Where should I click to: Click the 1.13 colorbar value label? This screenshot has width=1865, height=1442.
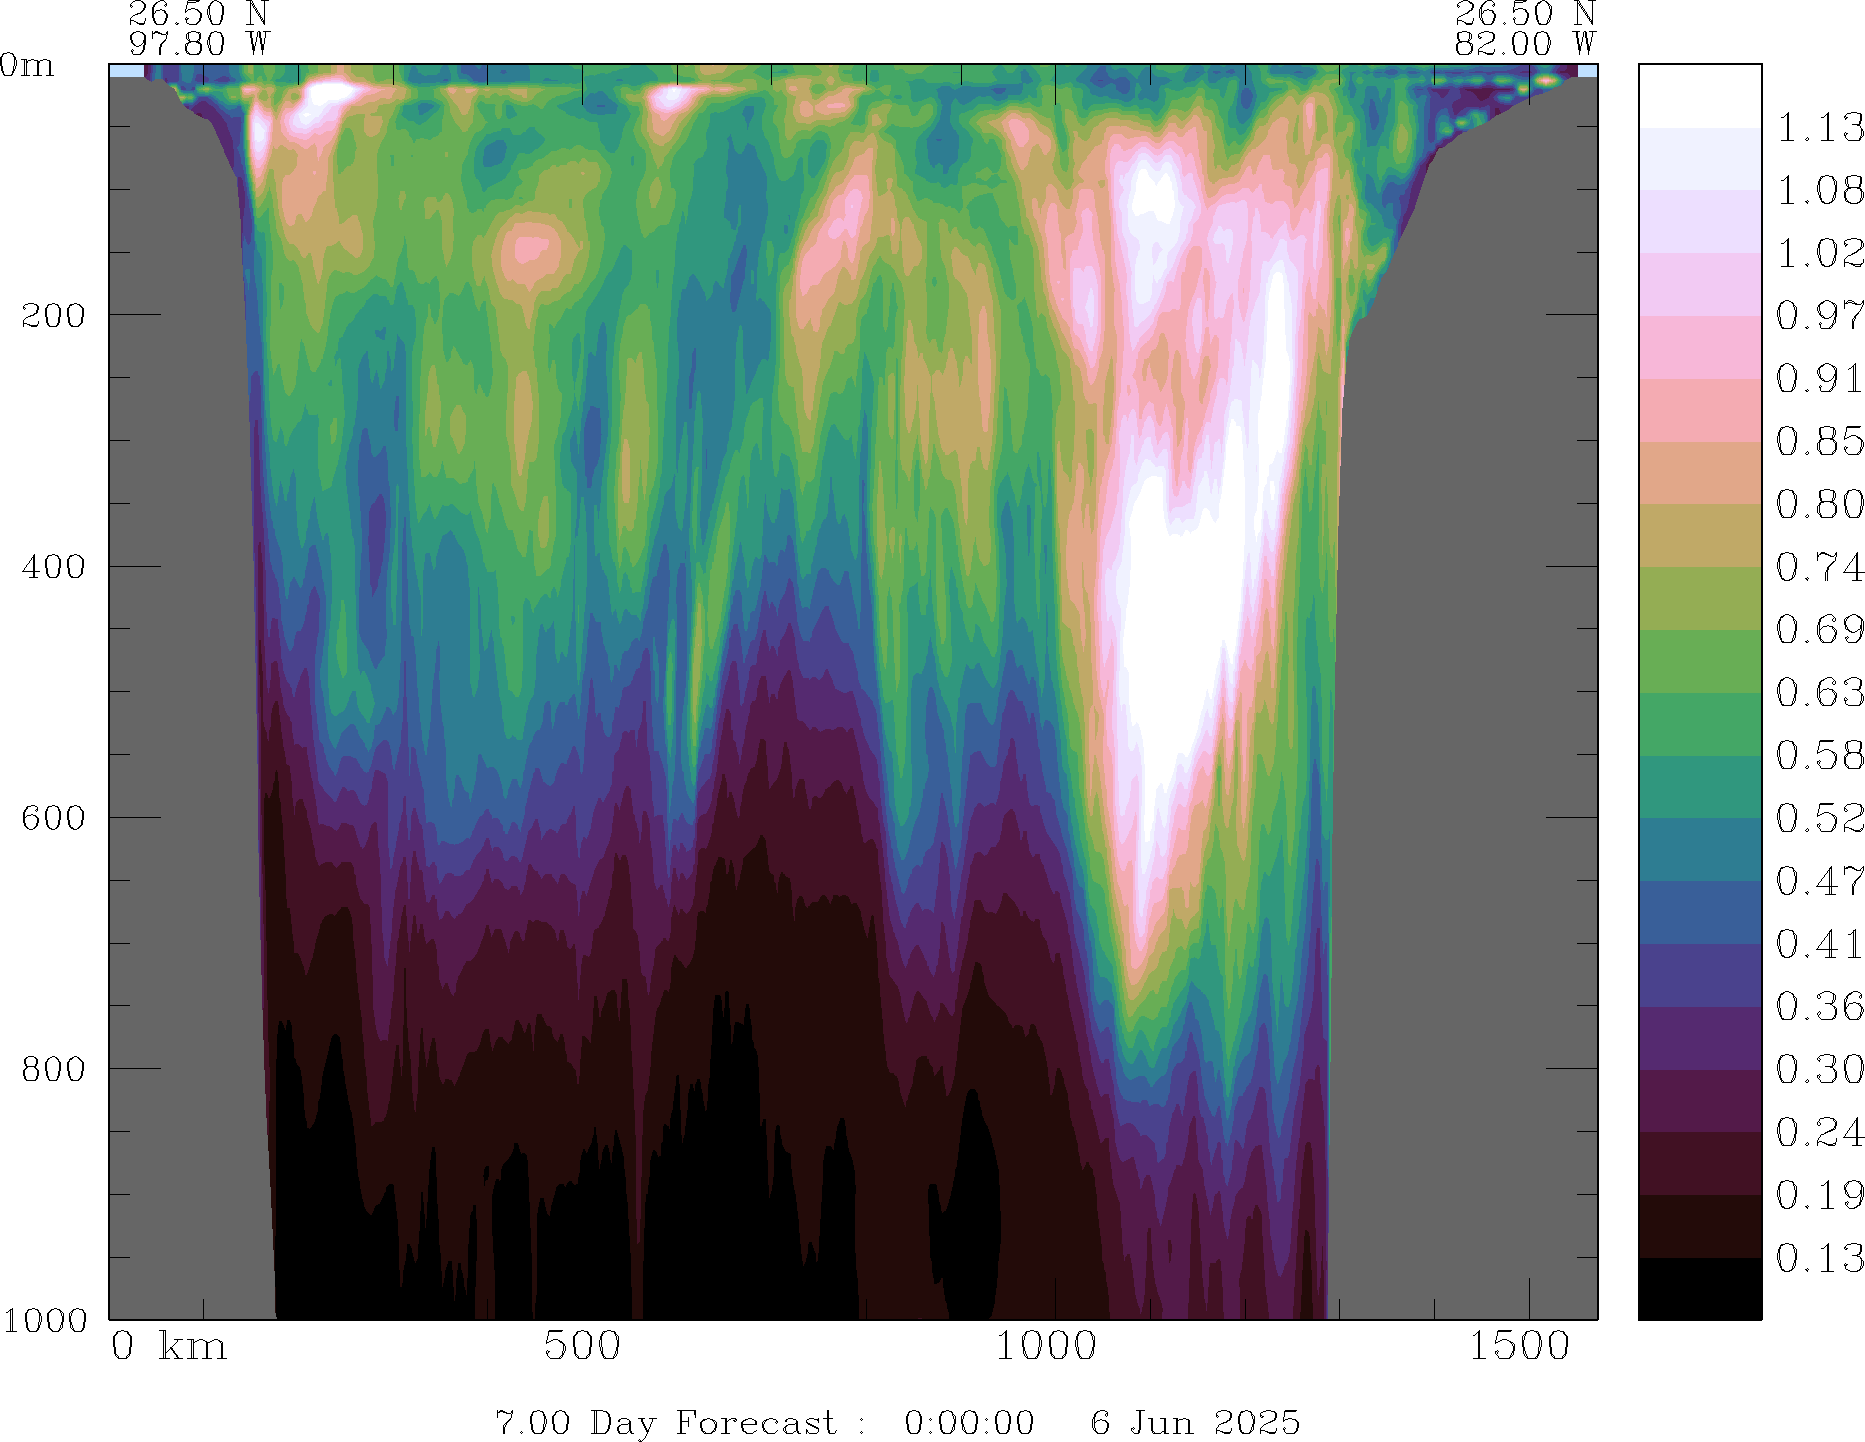click(x=1819, y=128)
